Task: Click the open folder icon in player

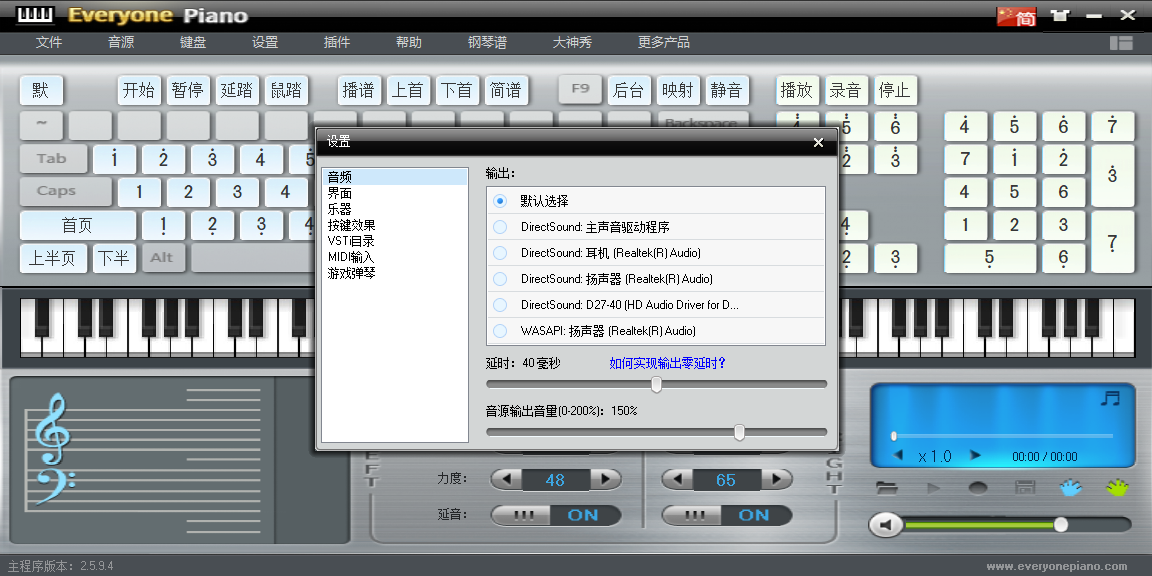Action: point(886,488)
